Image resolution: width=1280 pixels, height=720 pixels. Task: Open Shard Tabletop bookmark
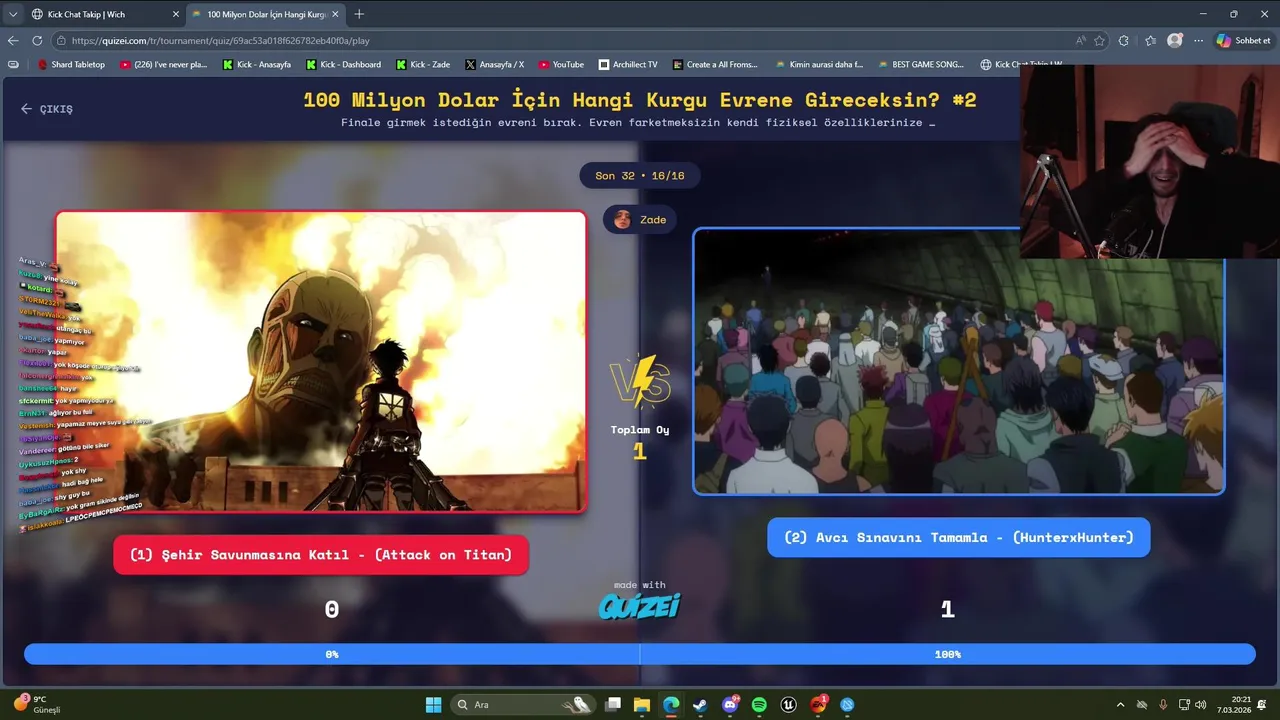pyautogui.click(x=71, y=64)
